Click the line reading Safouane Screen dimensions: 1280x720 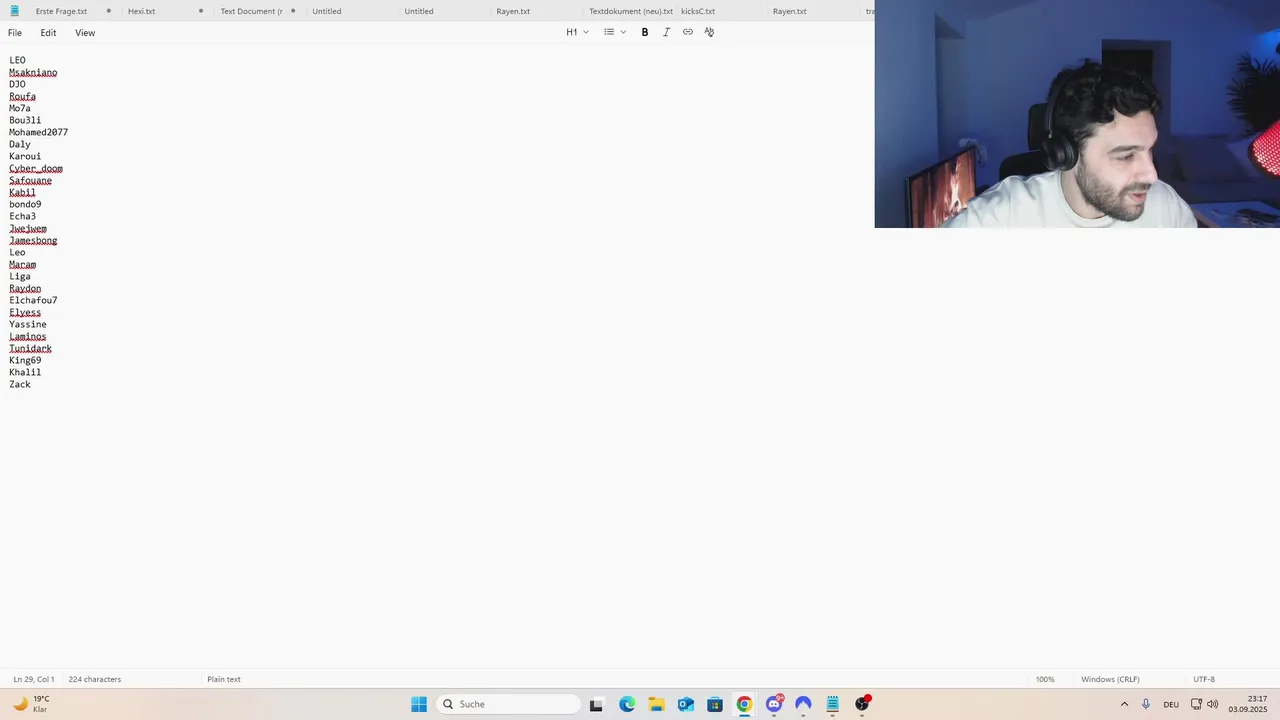30,181
